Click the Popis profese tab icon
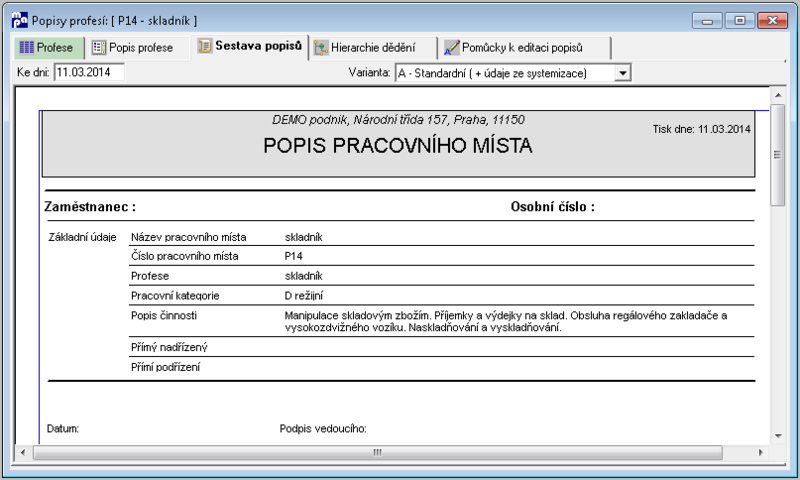The image size is (800, 480). click(98, 47)
